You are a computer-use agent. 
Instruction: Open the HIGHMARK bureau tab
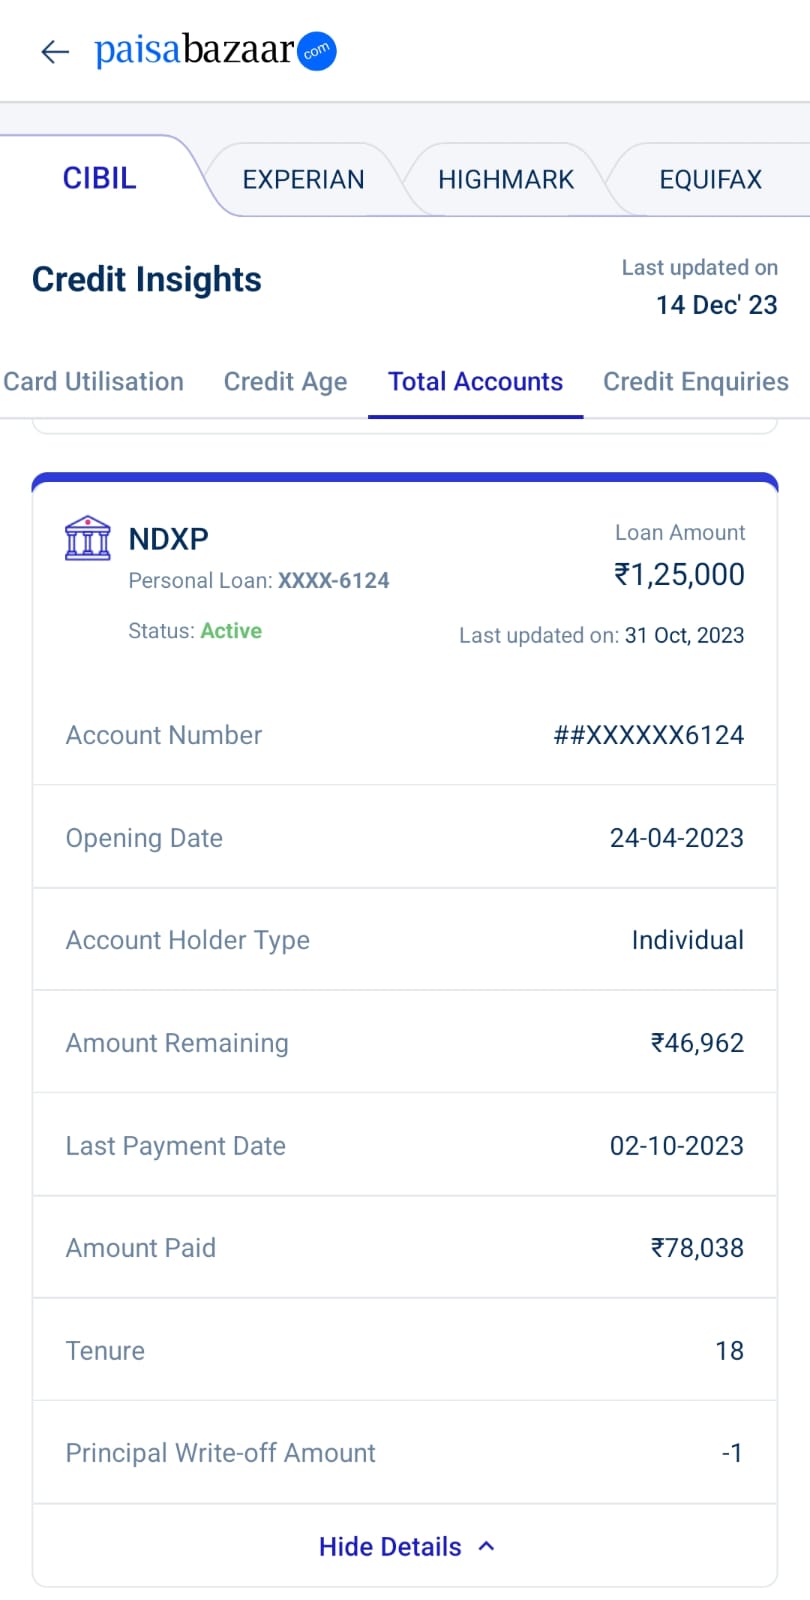(x=506, y=180)
